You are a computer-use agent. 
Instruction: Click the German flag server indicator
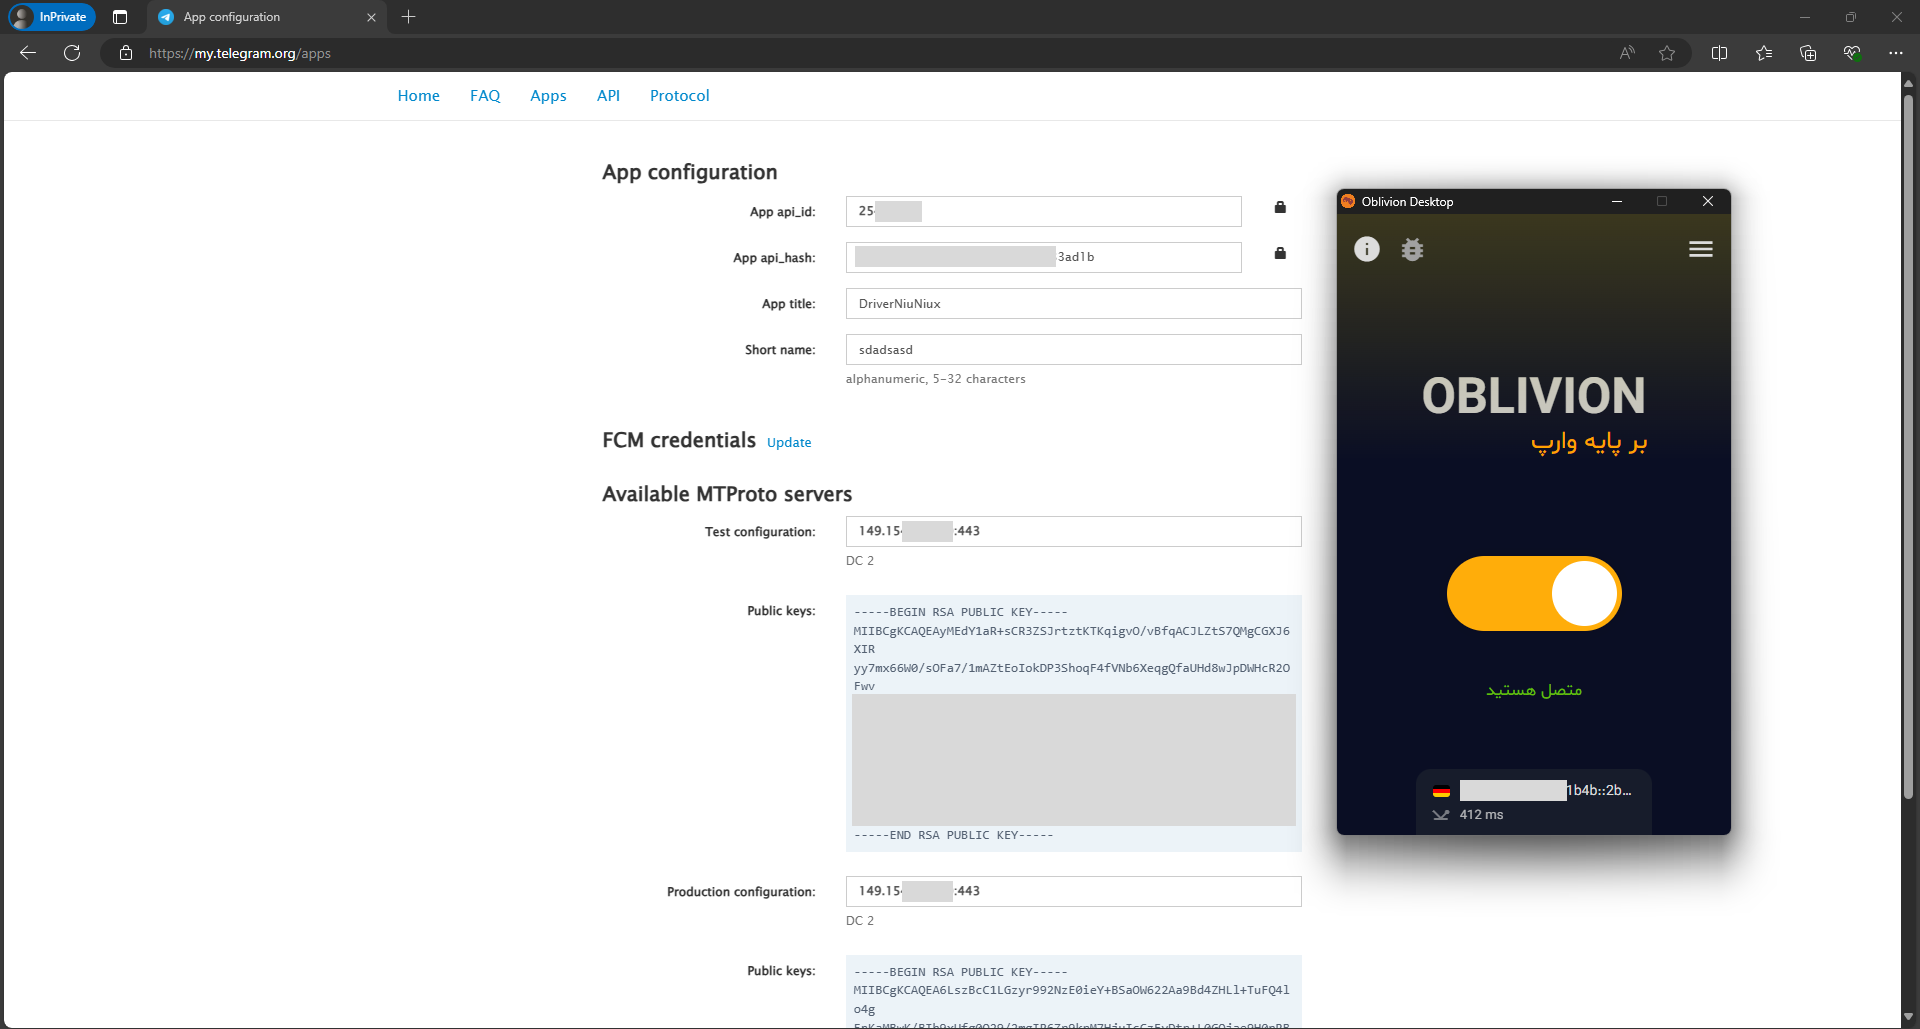[1441, 791]
